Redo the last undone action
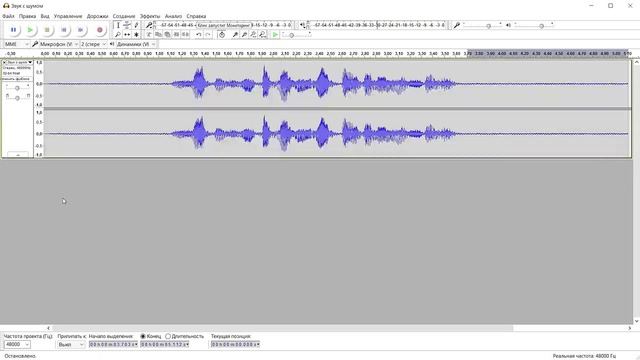 coord(207,35)
